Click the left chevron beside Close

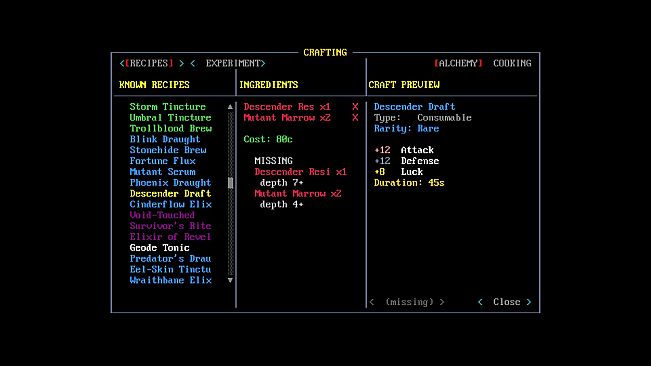pos(480,302)
